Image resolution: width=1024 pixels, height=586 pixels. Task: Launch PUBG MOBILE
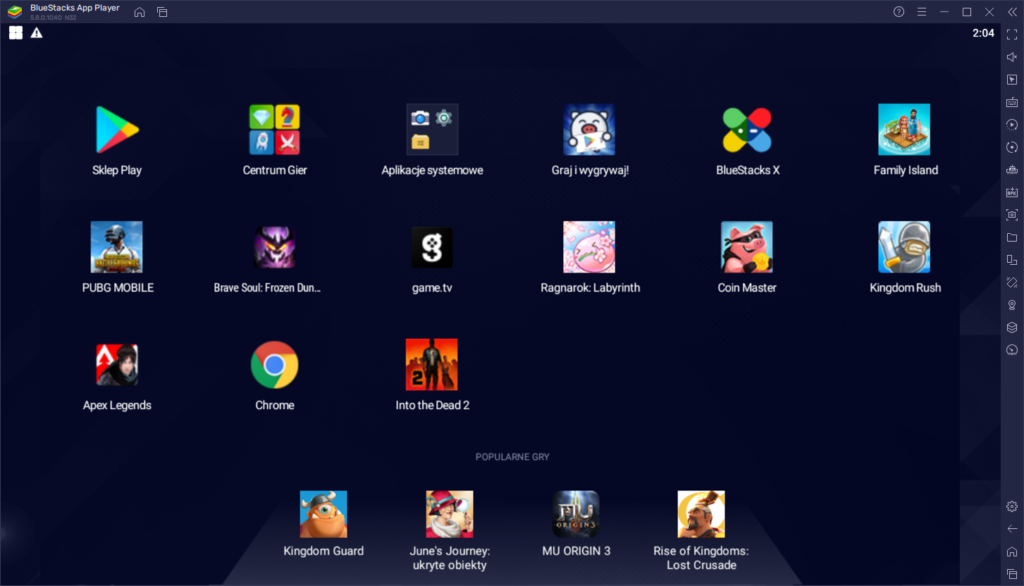click(x=116, y=247)
